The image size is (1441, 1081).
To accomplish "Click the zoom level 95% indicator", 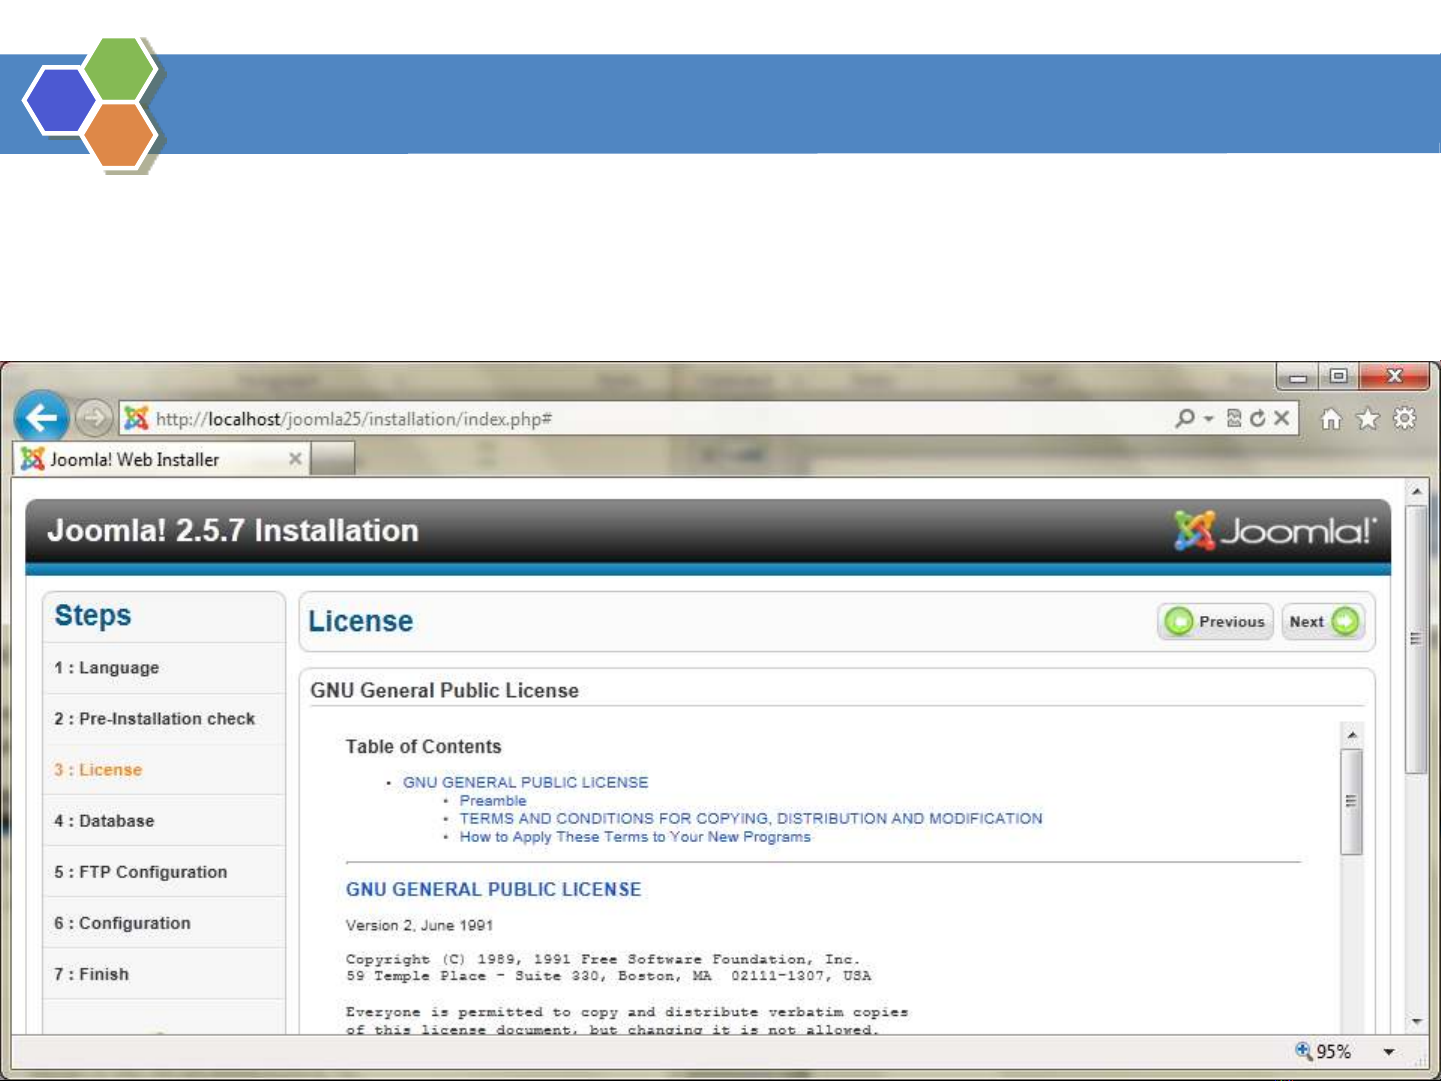I will click(x=1324, y=1051).
